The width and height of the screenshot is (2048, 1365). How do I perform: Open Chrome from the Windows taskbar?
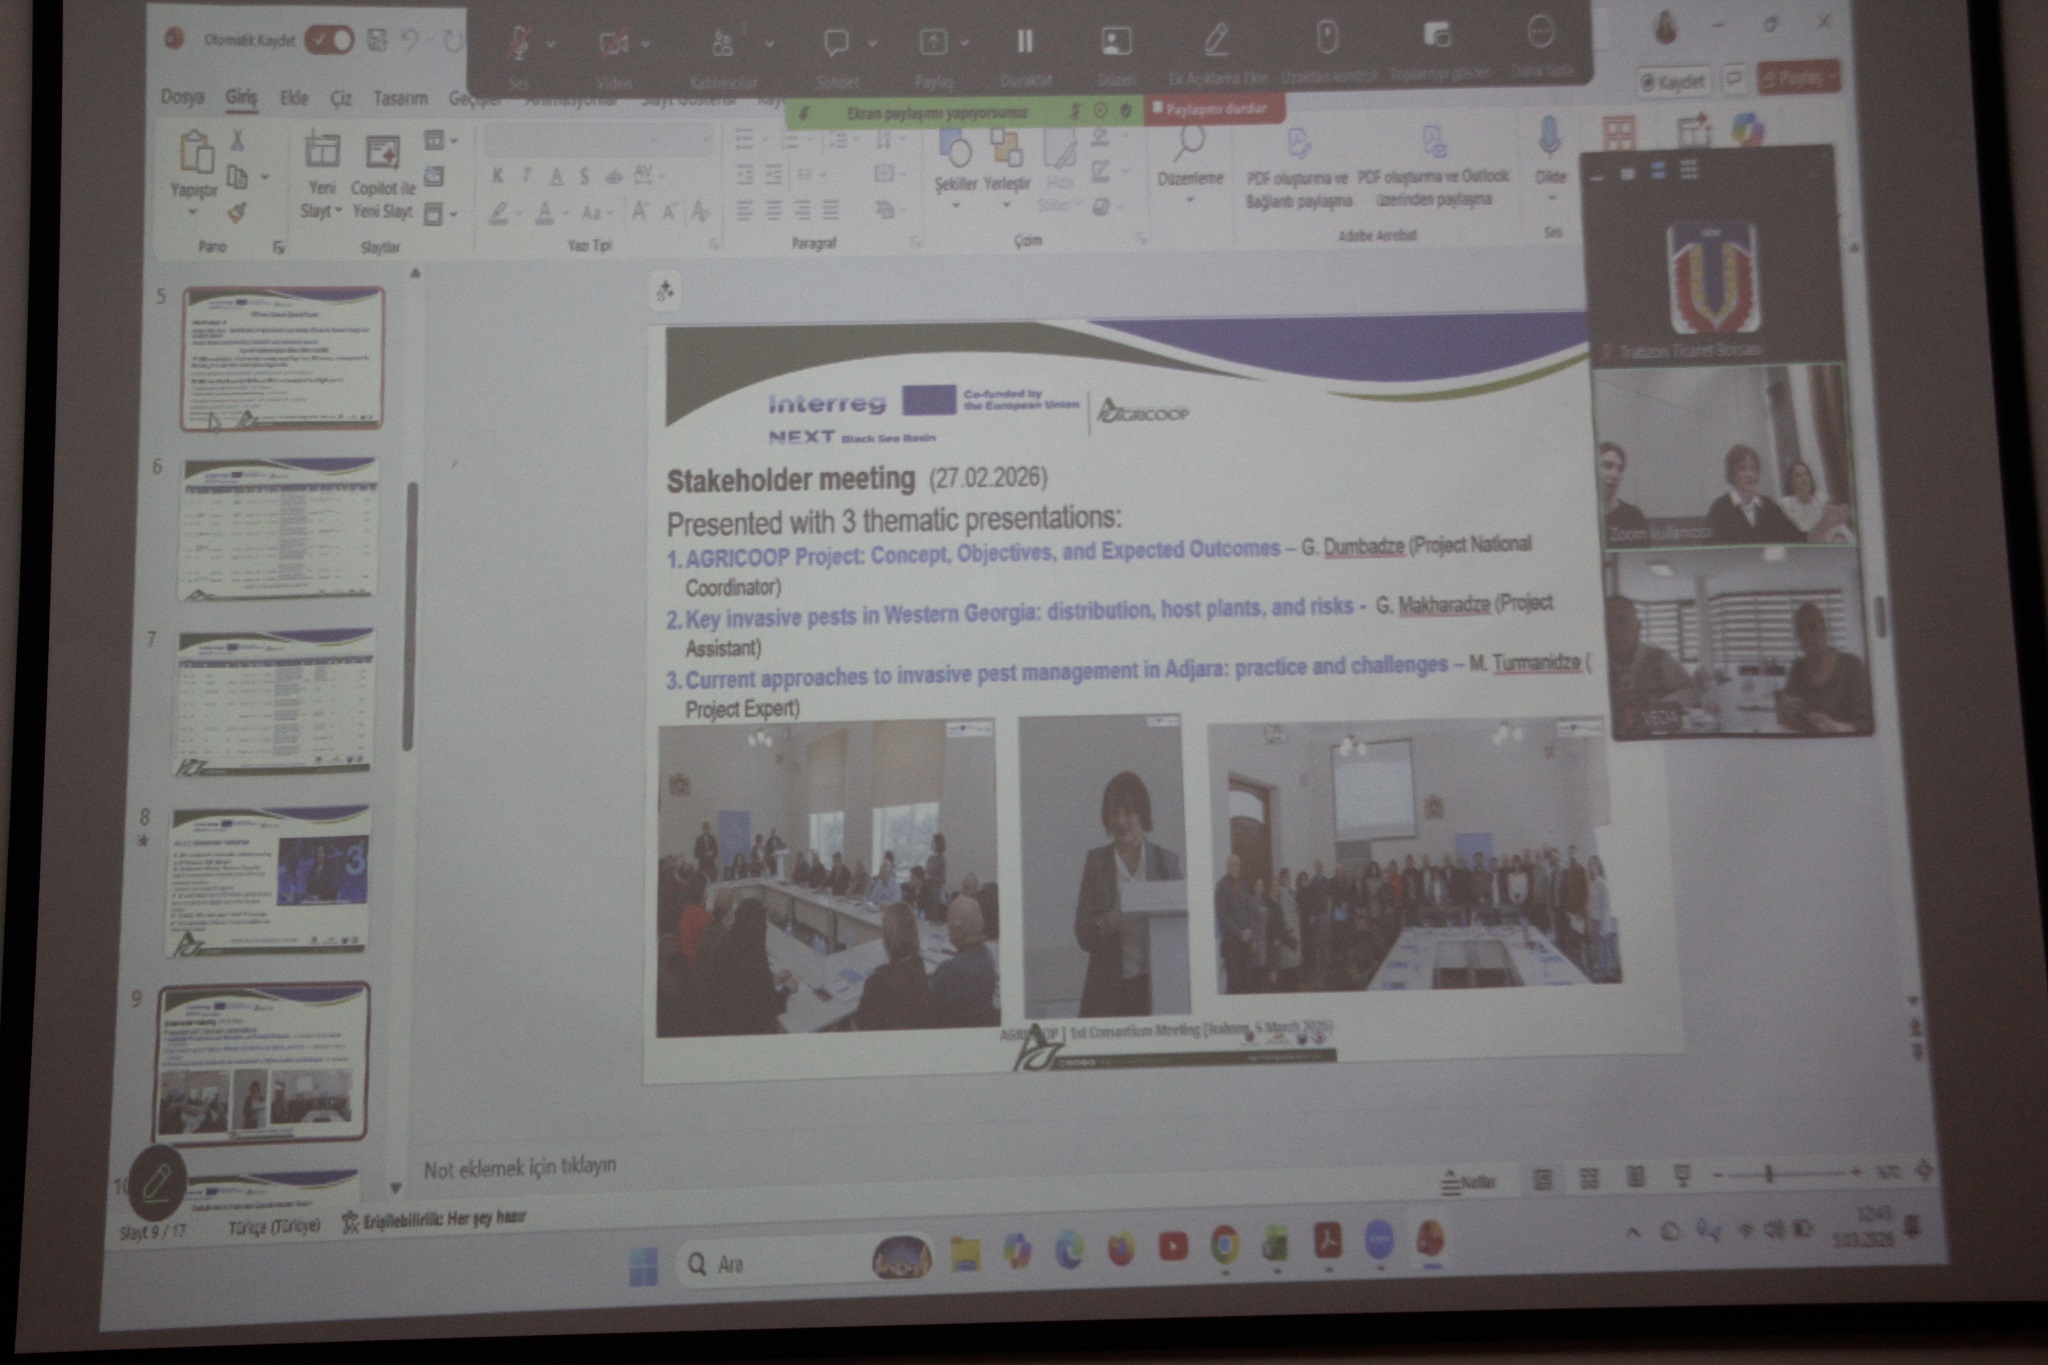click(1225, 1245)
